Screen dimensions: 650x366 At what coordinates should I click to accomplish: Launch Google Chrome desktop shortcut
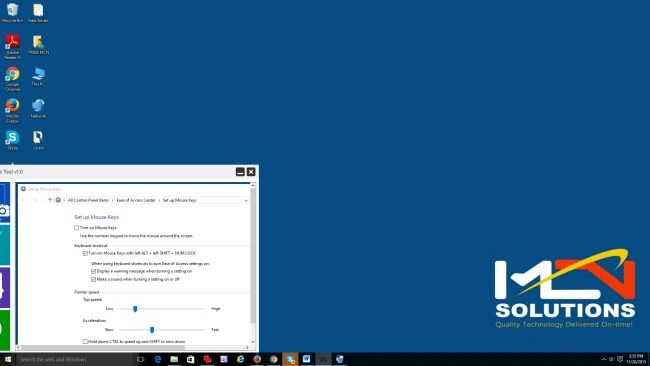(12, 79)
